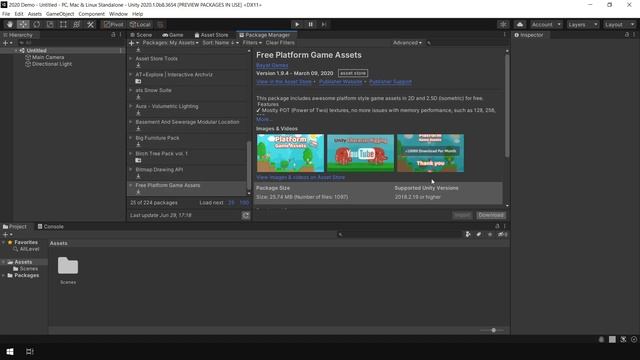This screenshot has width=640, height=360.
Task: Refresh the package list
Action: [x=245, y=215]
